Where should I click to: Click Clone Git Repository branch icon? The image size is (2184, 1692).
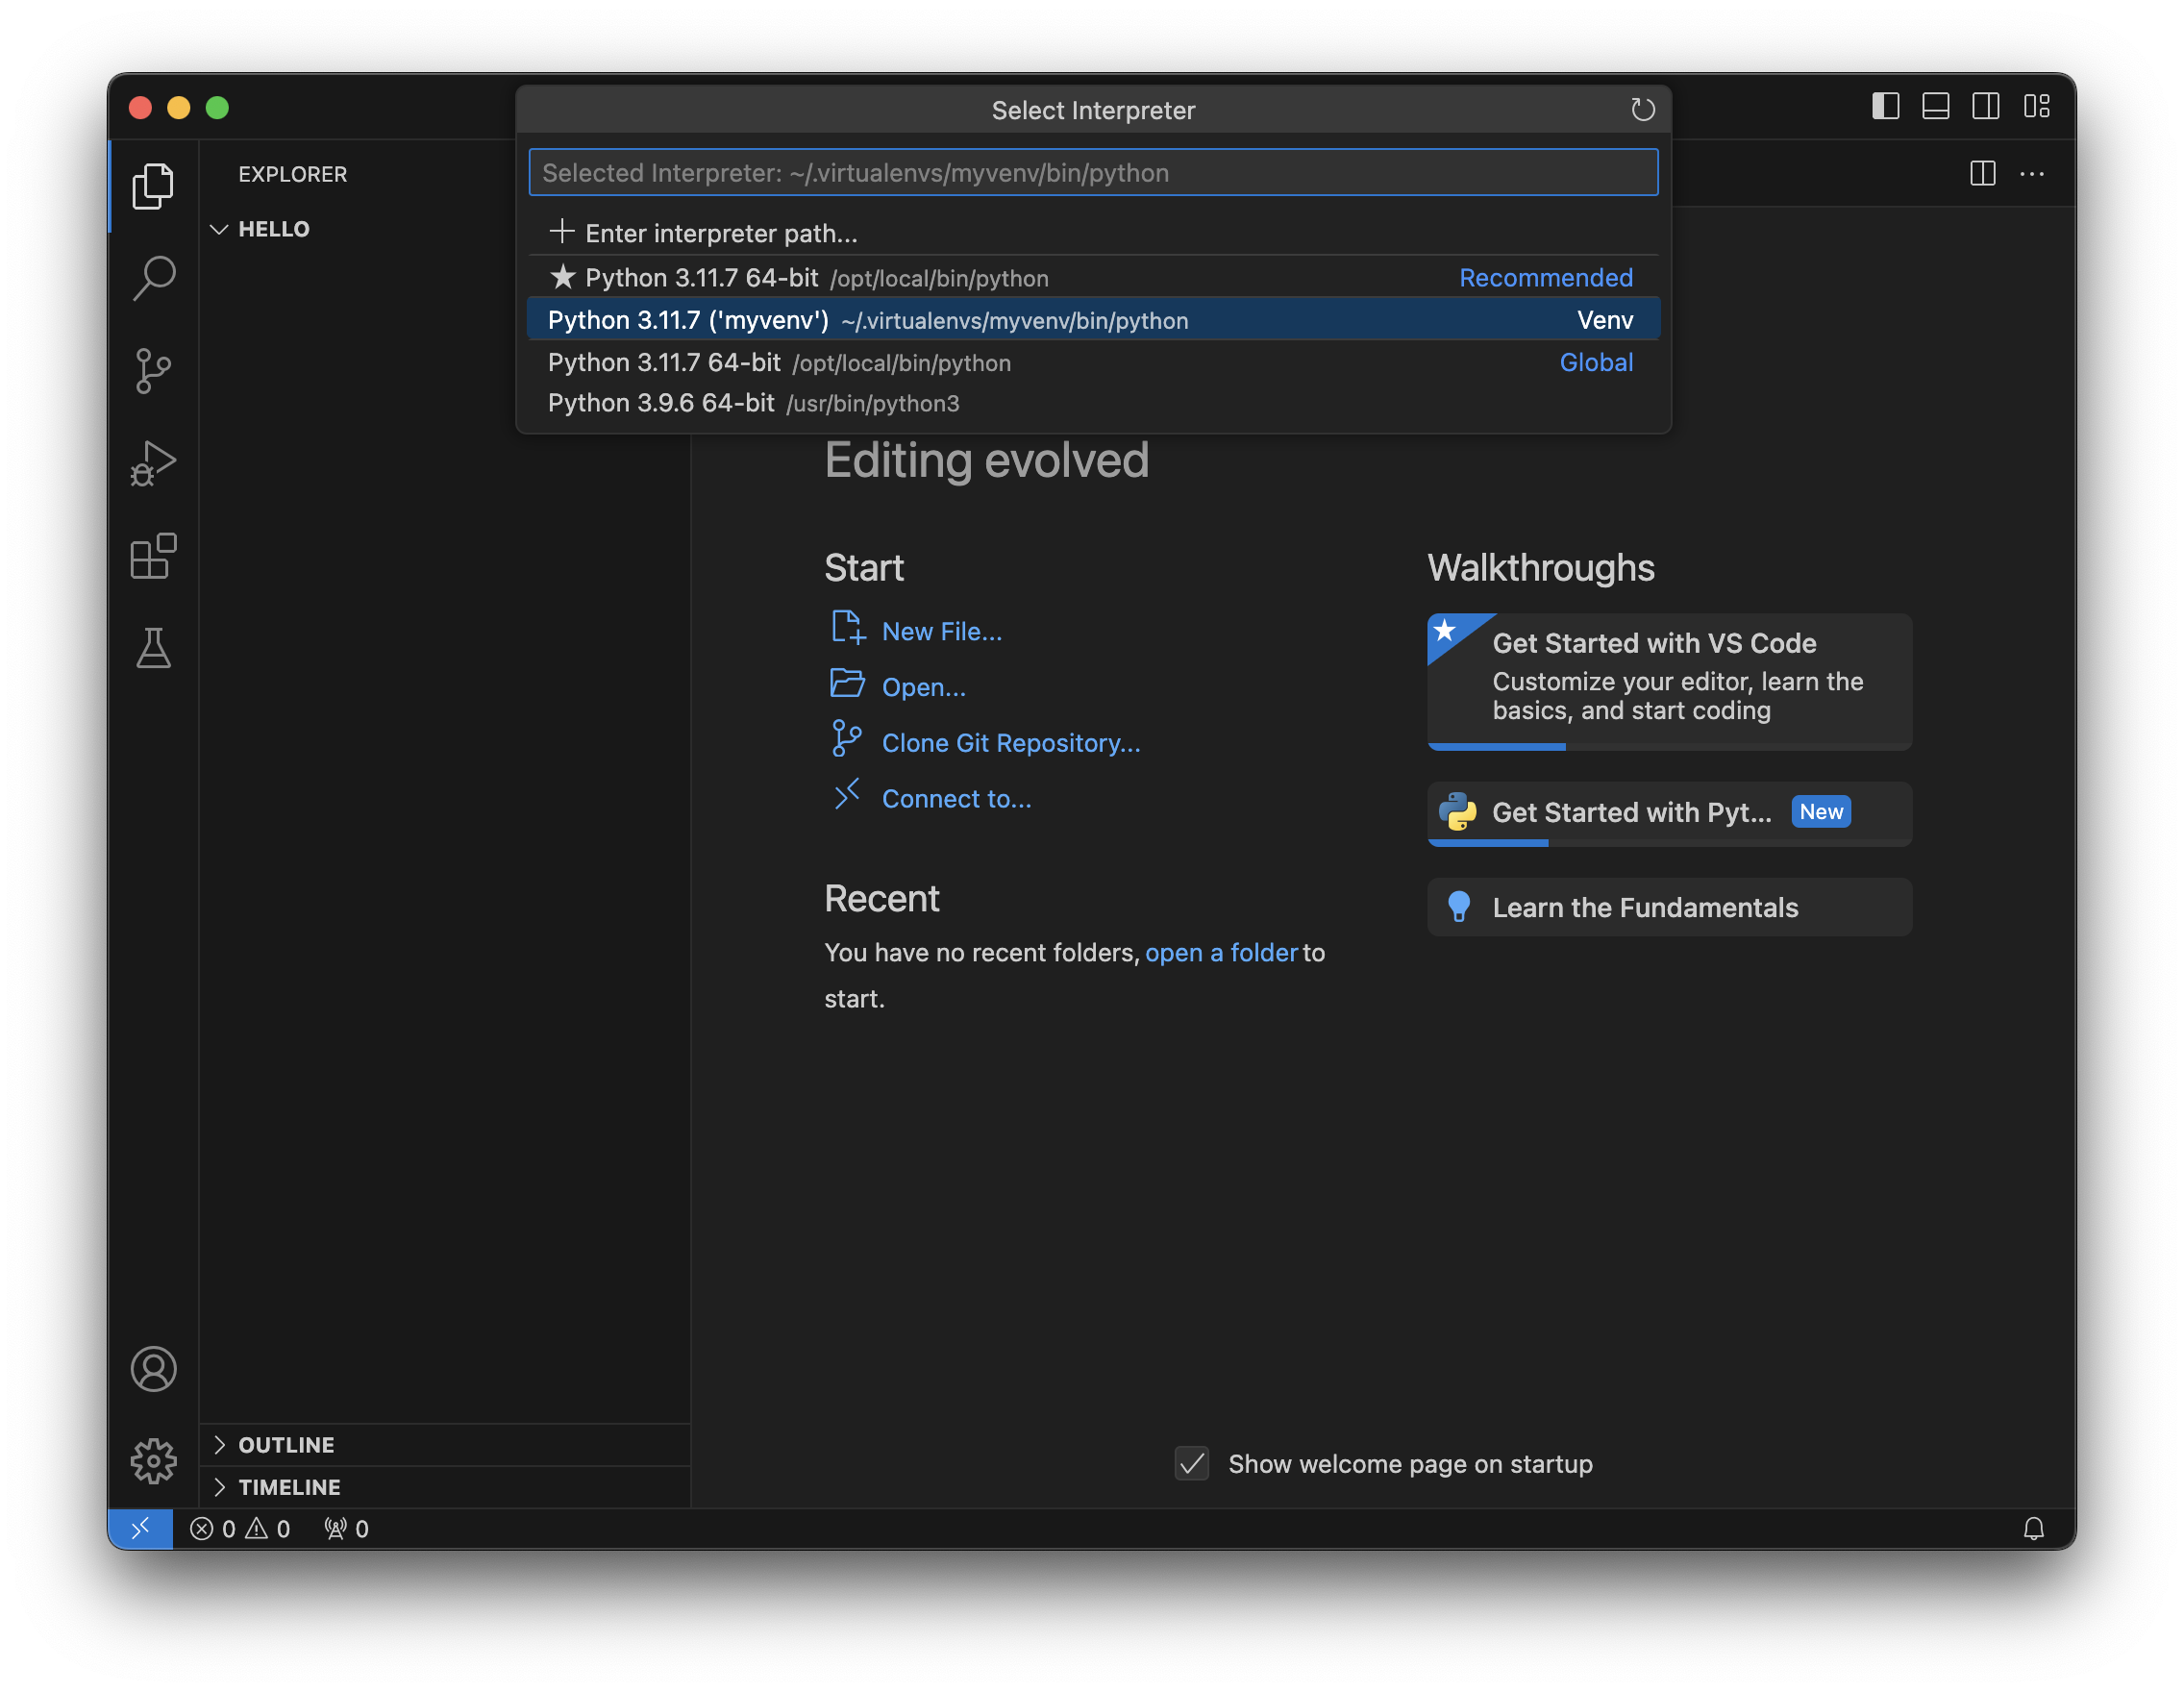pos(847,739)
